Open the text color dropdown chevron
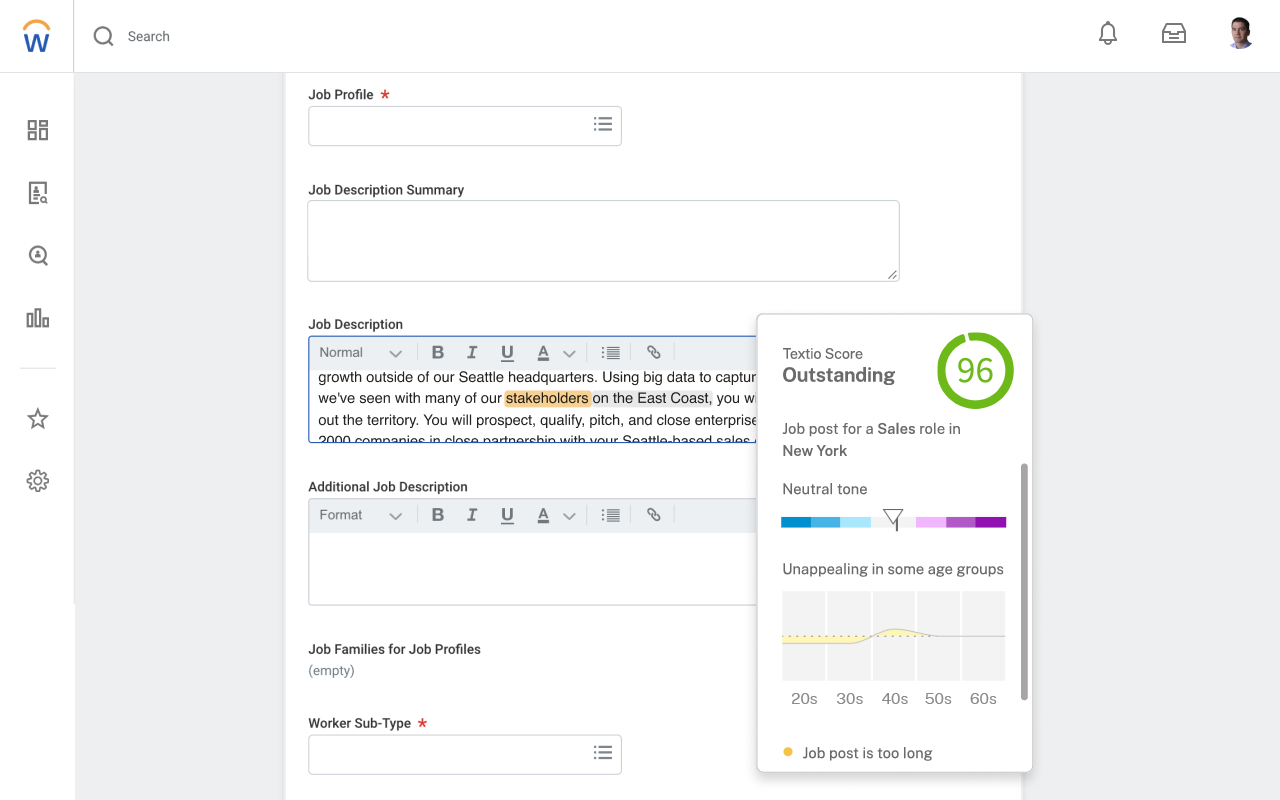 (x=568, y=352)
